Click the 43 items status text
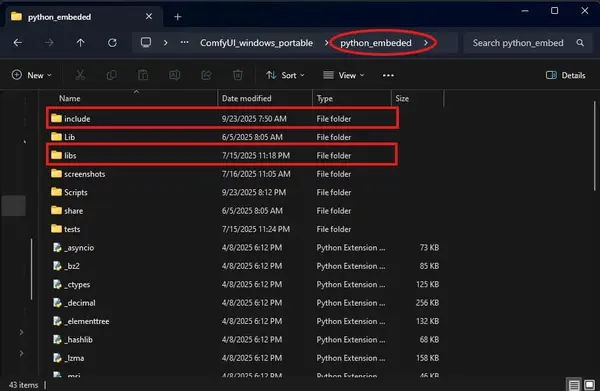This screenshot has width=600, height=391. click(x=23, y=385)
